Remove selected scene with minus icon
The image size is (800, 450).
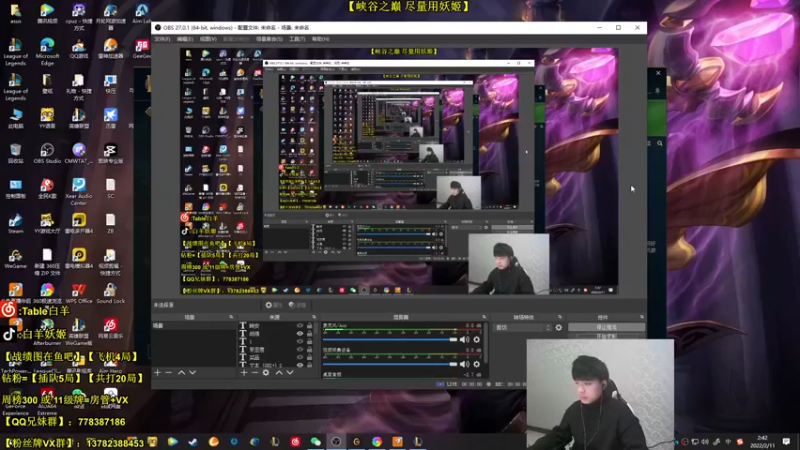[x=168, y=372]
